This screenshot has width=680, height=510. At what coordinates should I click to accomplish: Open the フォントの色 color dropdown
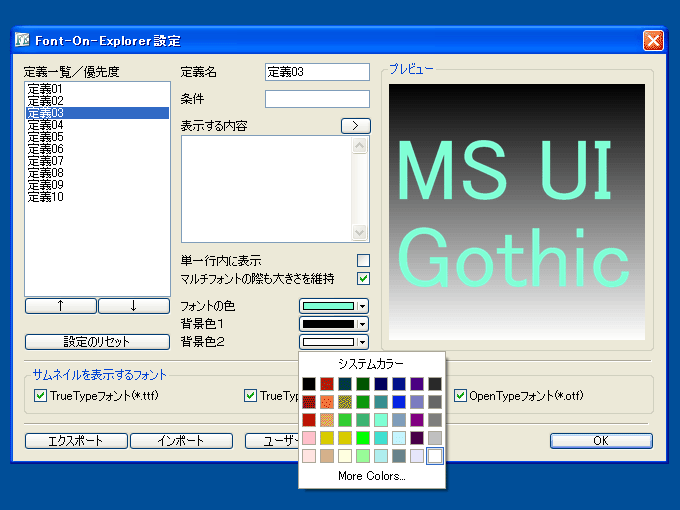(x=334, y=306)
